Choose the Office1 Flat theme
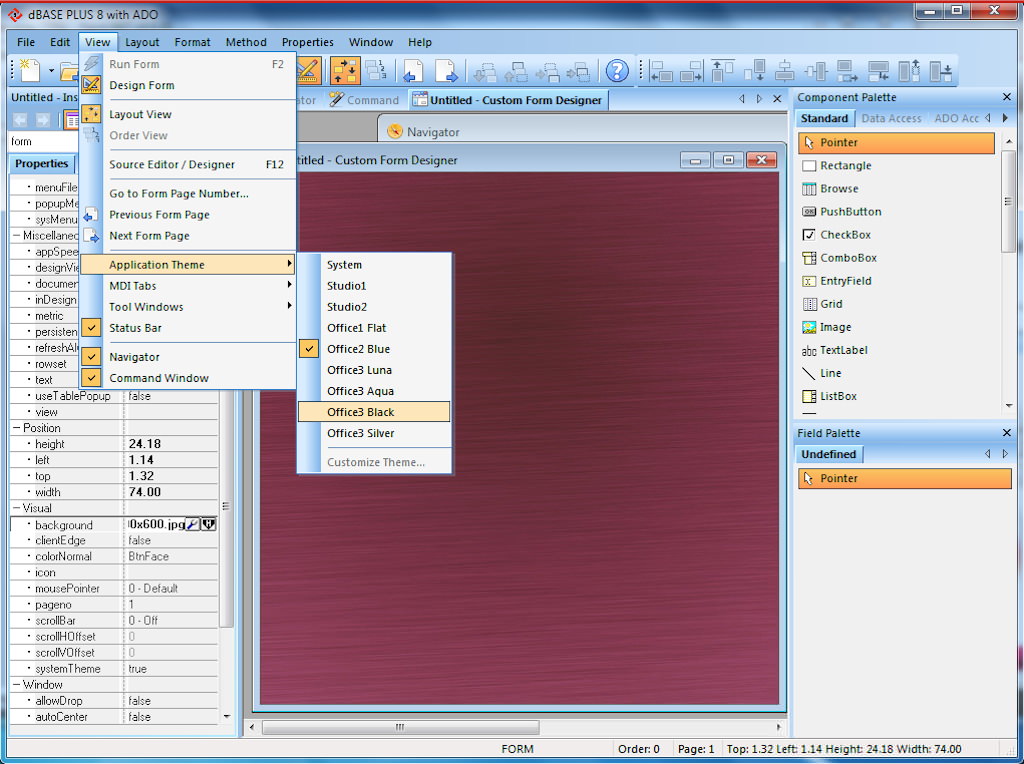 click(x=374, y=328)
